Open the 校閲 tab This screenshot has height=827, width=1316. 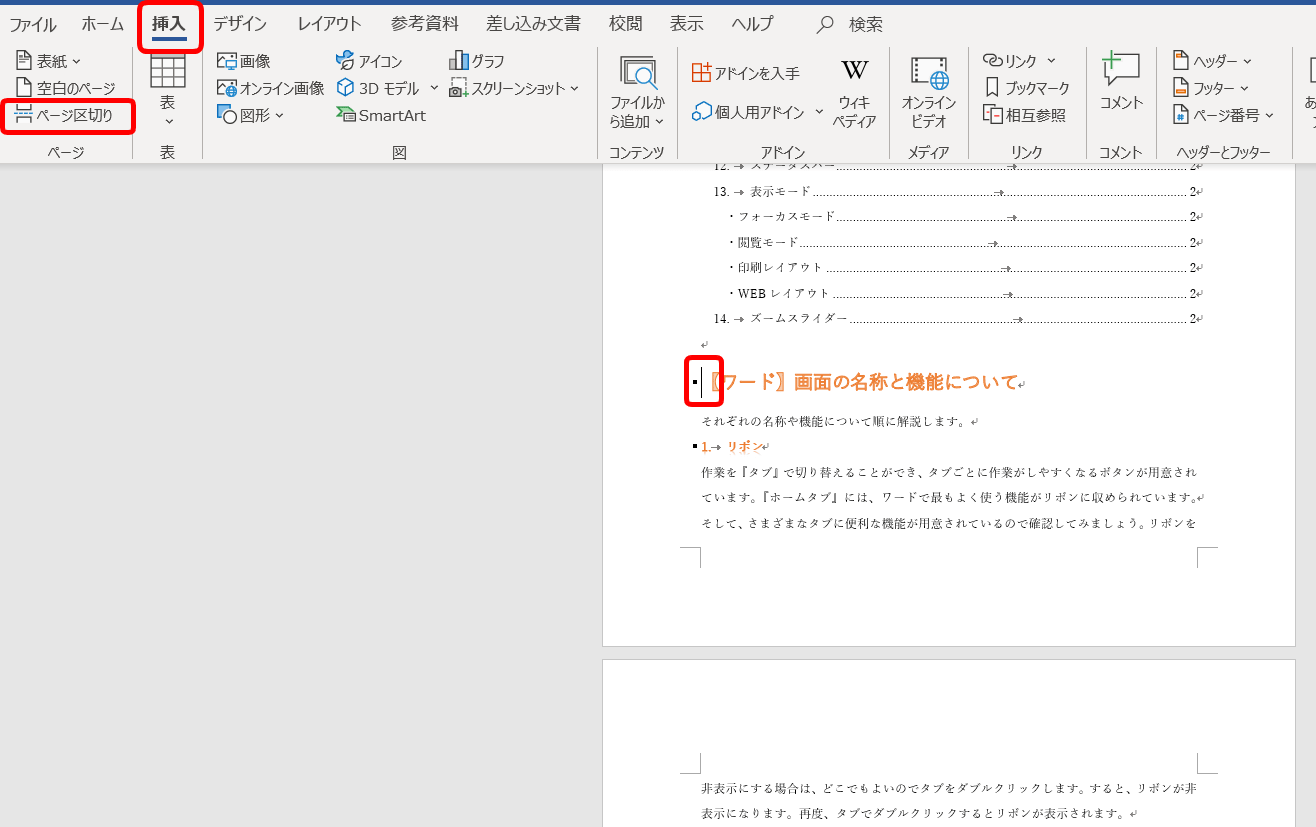click(625, 24)
